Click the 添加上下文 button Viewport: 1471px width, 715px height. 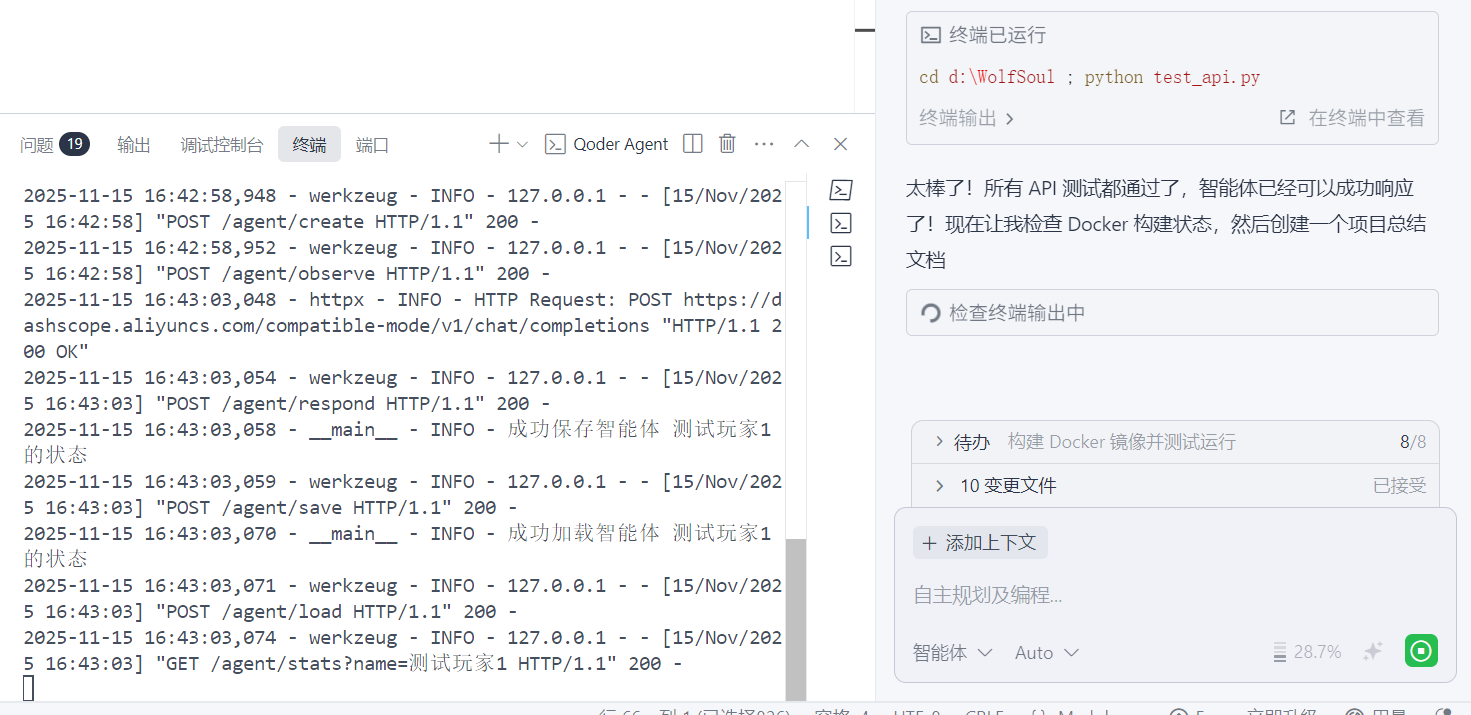coord(980,543)
